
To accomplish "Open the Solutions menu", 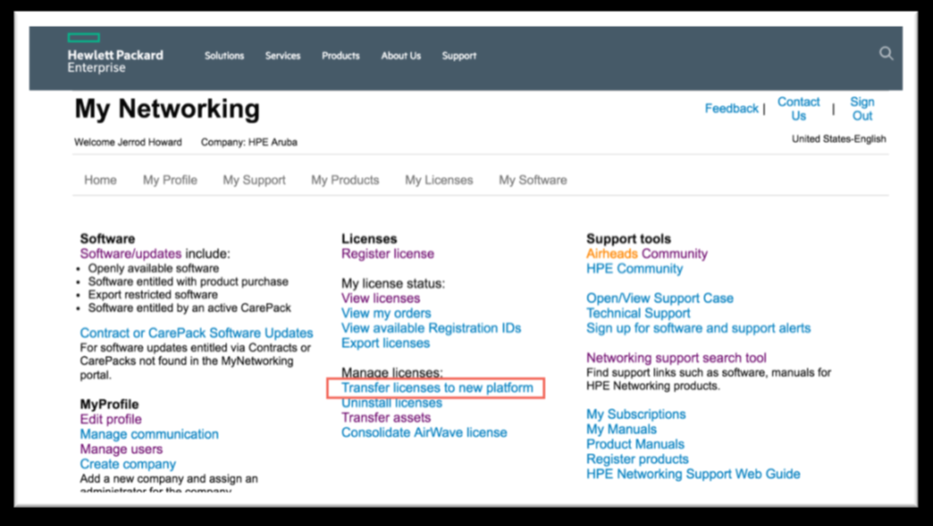I will click(224, 55).
